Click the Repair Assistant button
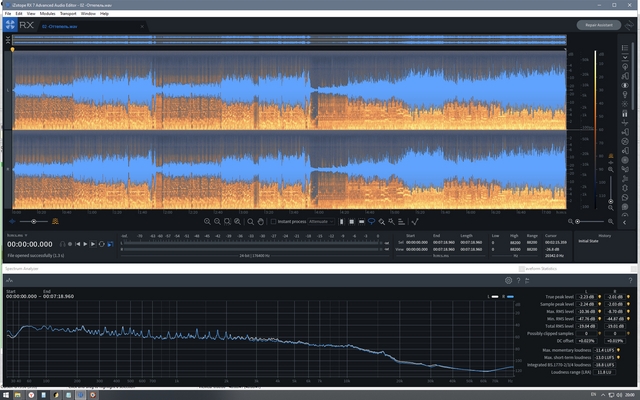Image resolution: width=640 pixels, height=400 pixels. 598,25
